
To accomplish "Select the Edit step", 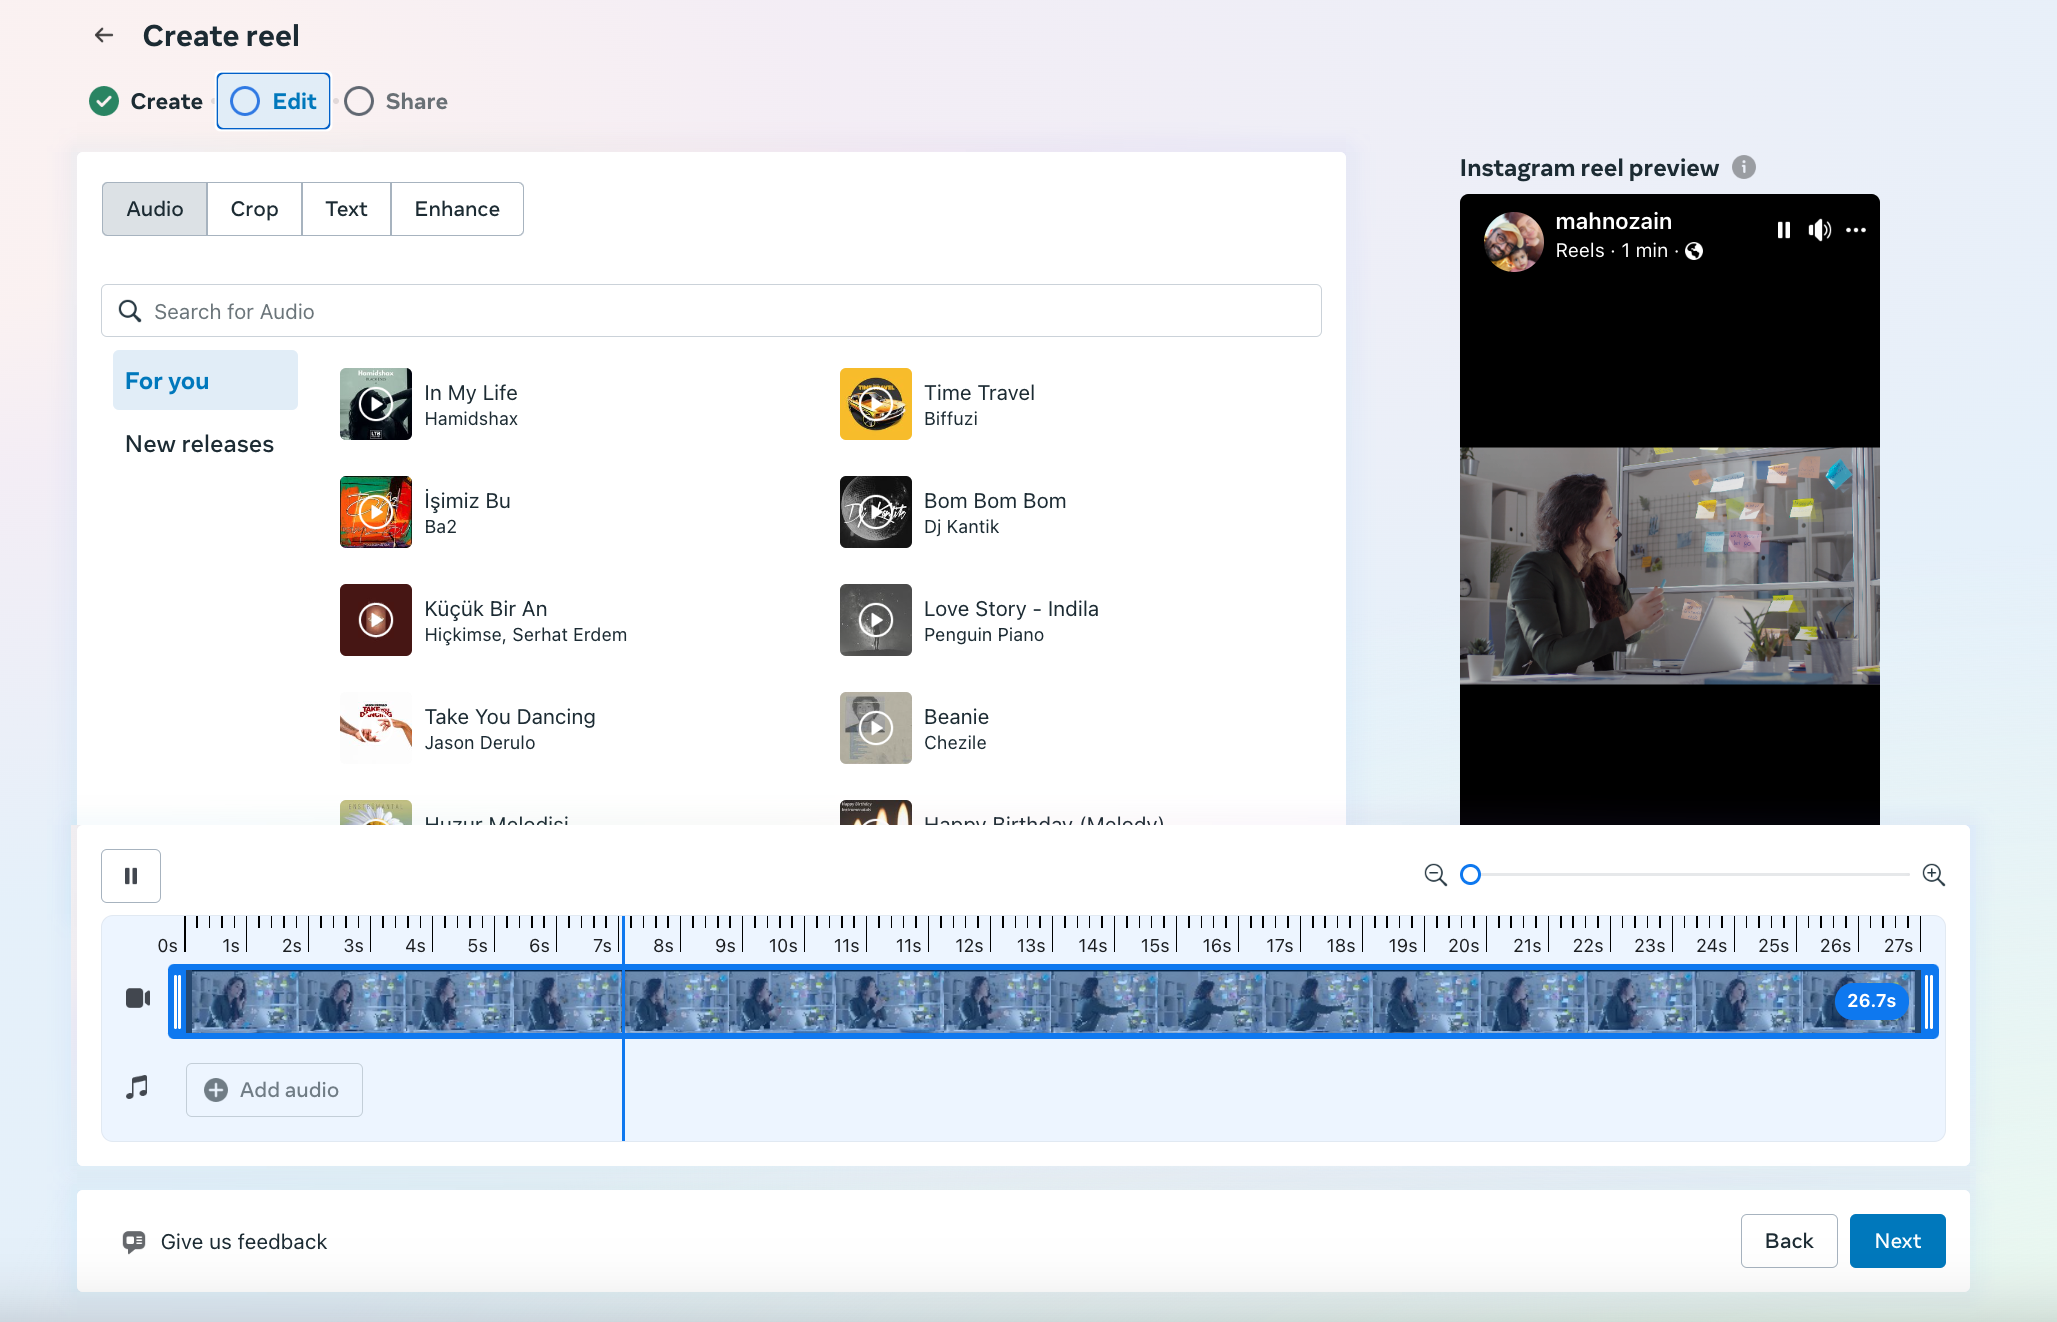I will [x=273, y=101].
